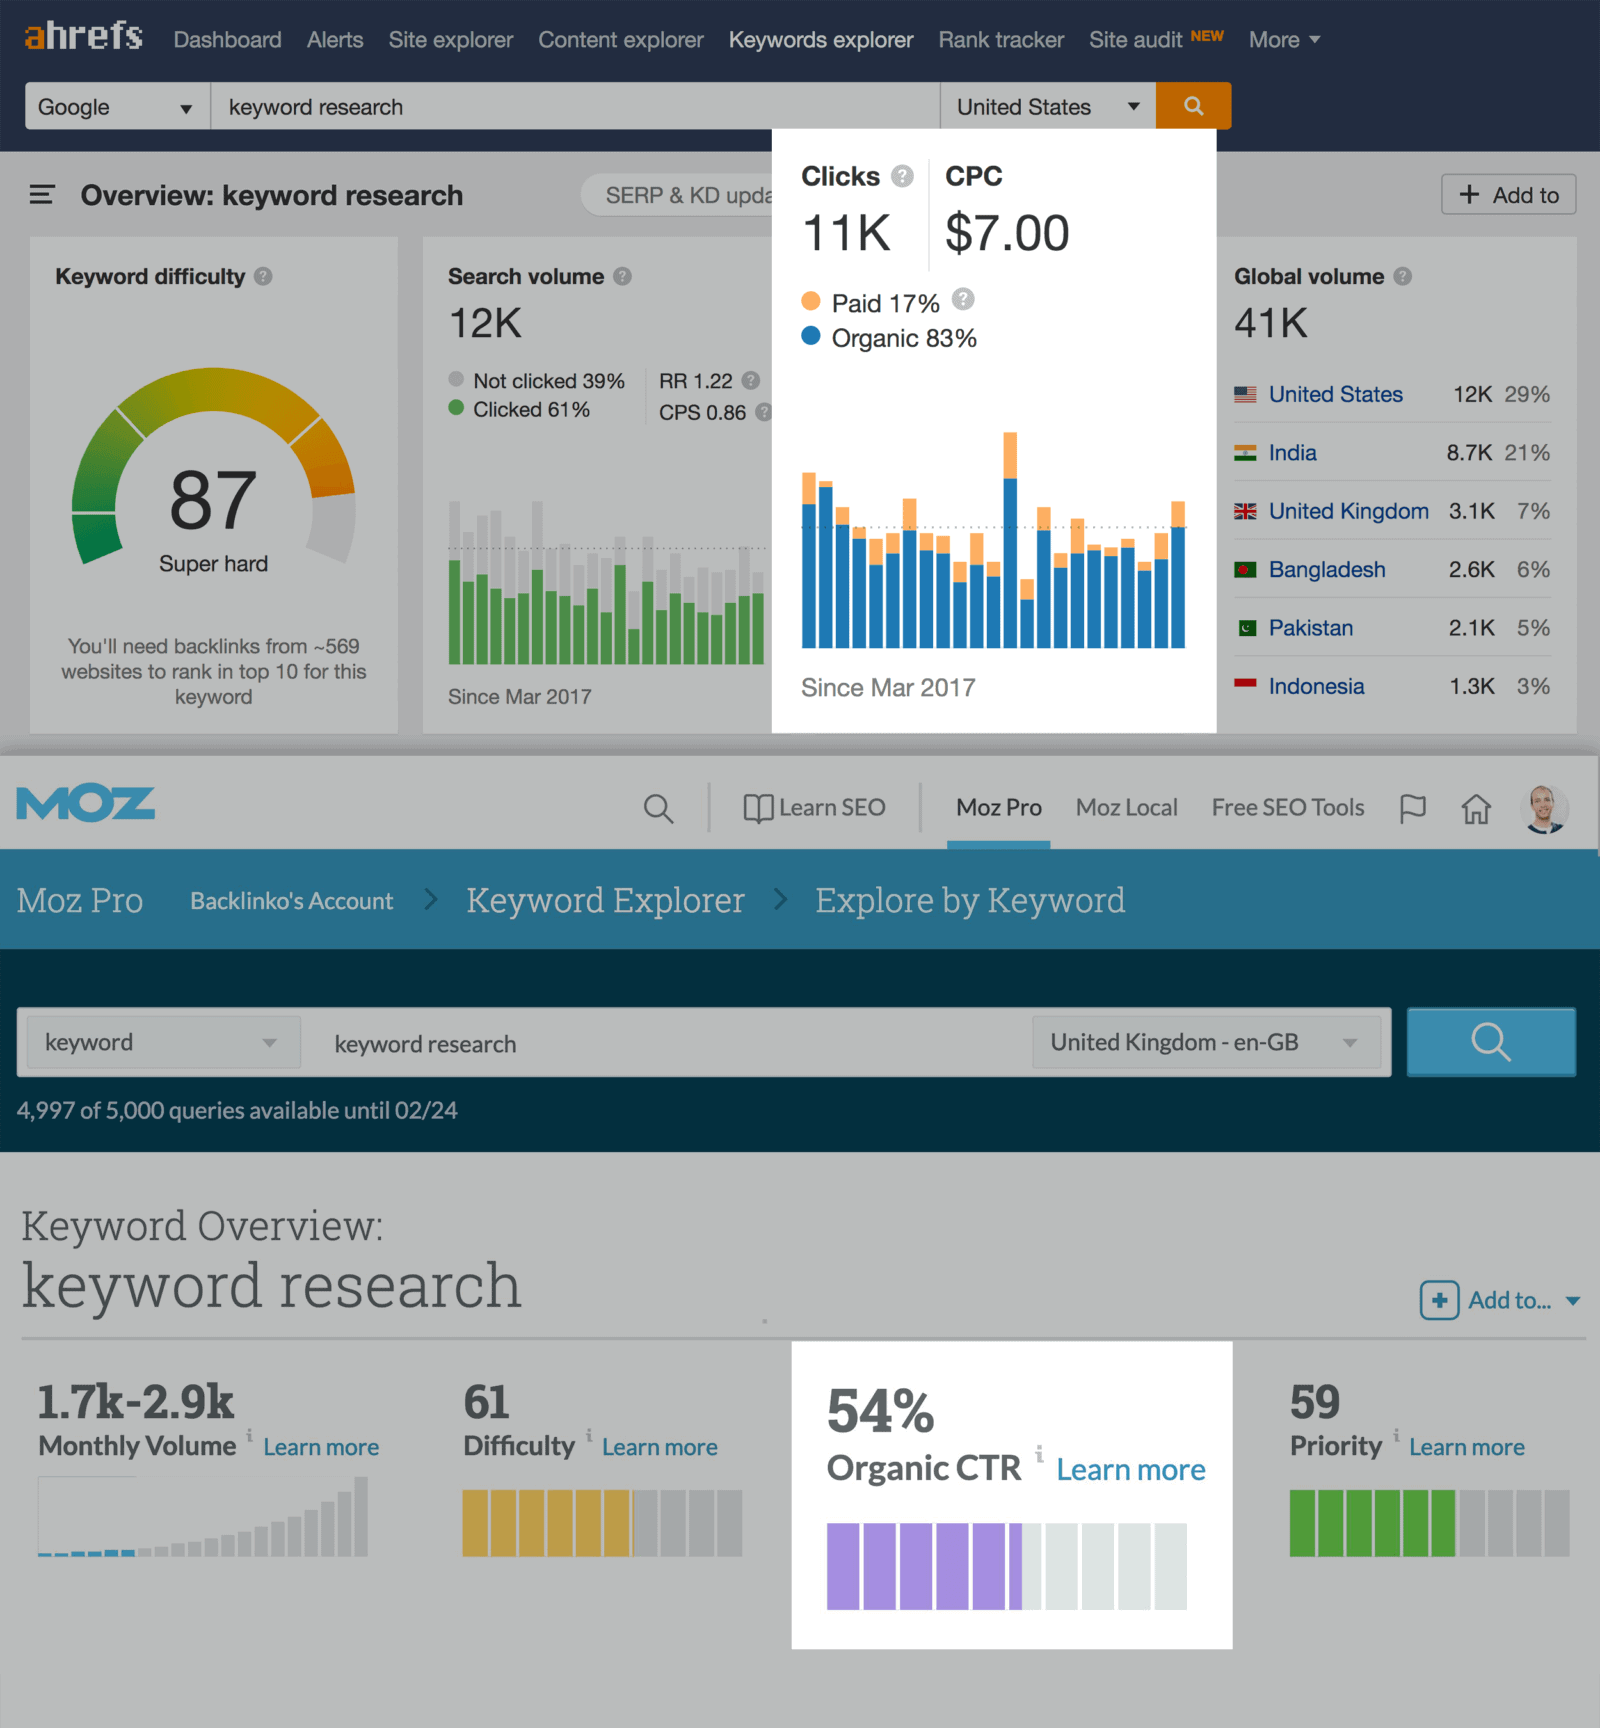Open Keywords explorer tab
The width and height of the screenshot is (1600, 1728).
pyautogui.click(x=821, y=40)
